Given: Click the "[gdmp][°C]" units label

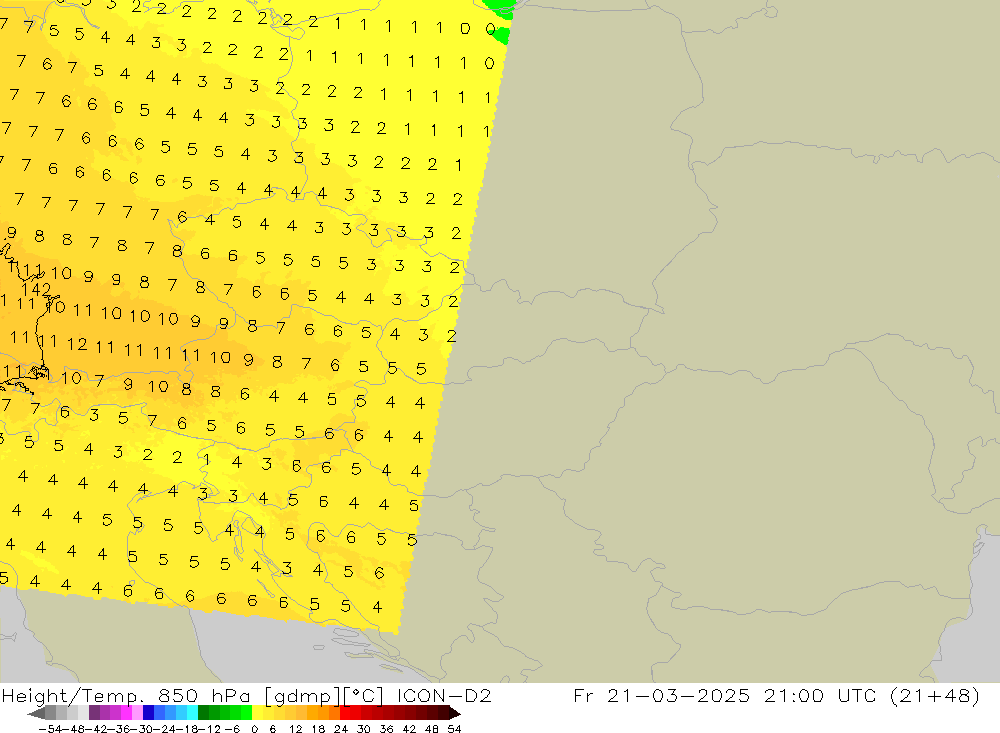Looking at the screenshot, I should click(323, 695).
